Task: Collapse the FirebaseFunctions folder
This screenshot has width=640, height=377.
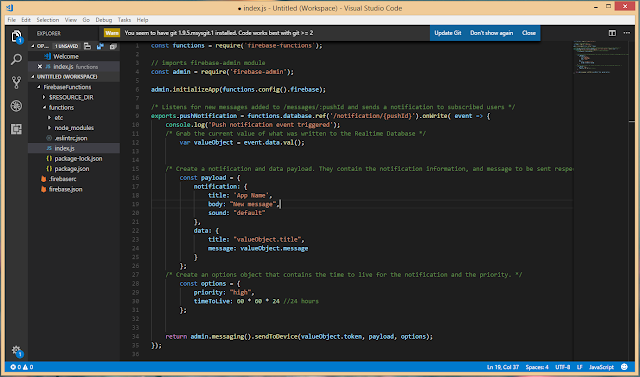Action: coord(39,87)
